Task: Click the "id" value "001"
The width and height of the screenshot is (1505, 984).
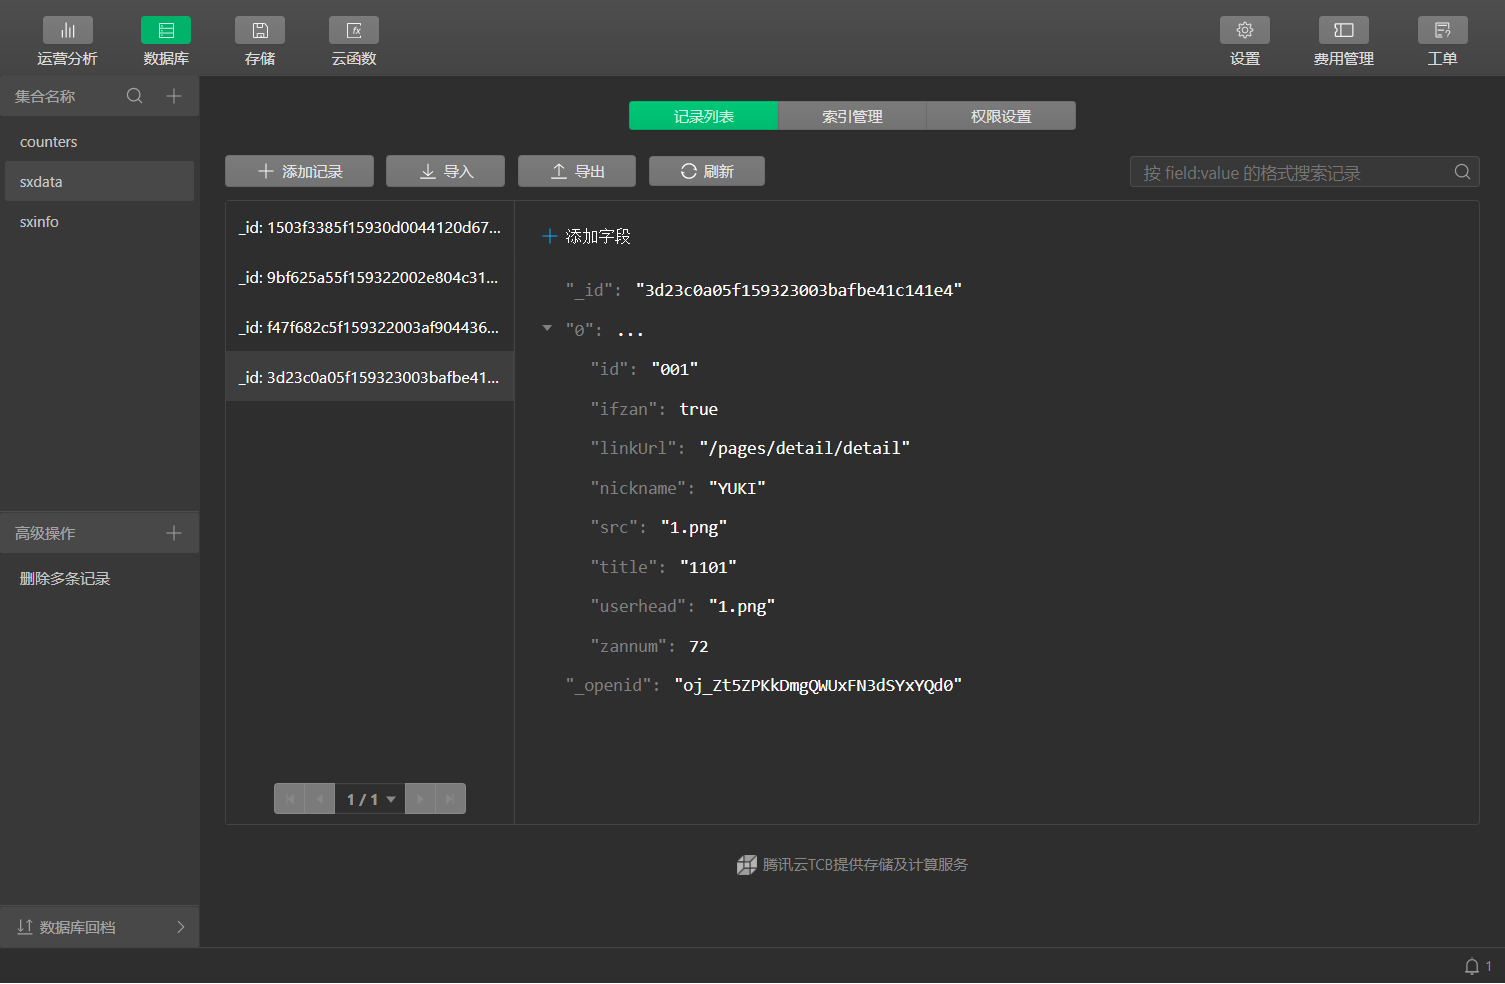Action: (x=675, y=369)
